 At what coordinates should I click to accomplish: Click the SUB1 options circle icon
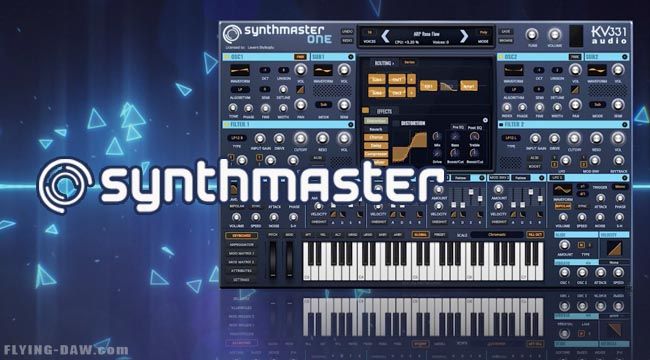[351, 57]
